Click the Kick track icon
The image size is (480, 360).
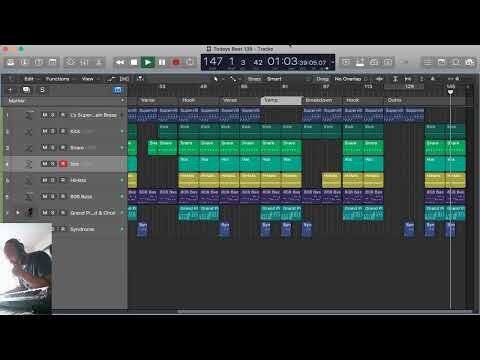pos(29,132)
